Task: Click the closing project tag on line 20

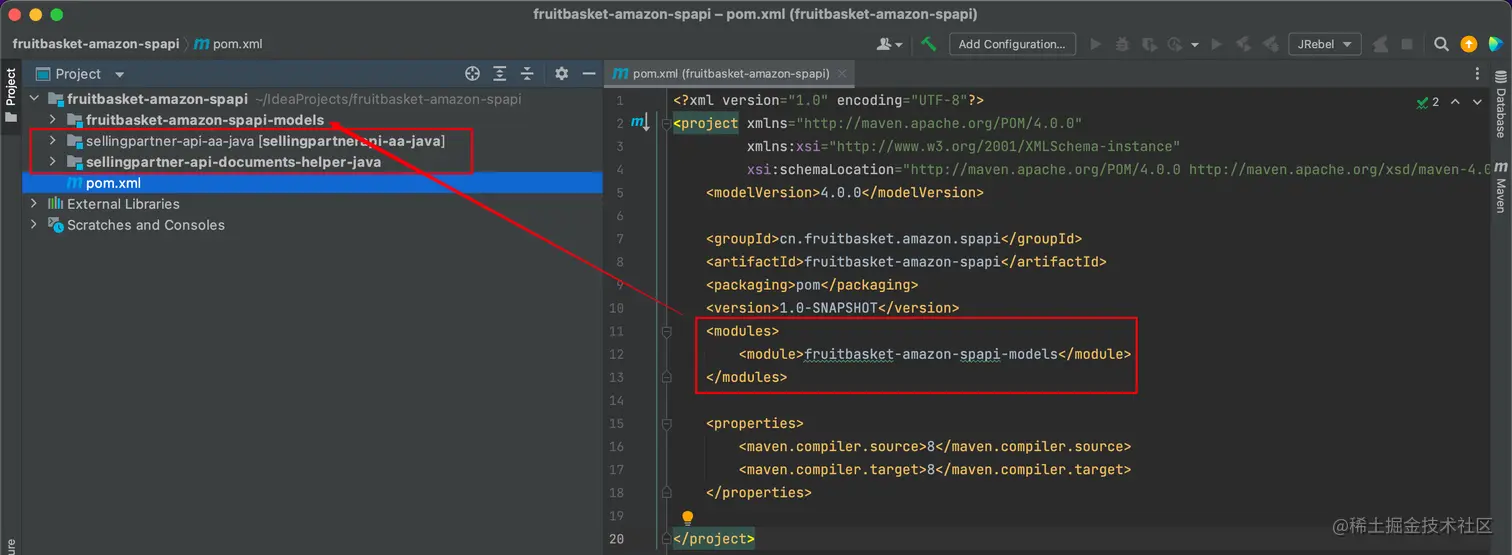Action: click(714, 538)
